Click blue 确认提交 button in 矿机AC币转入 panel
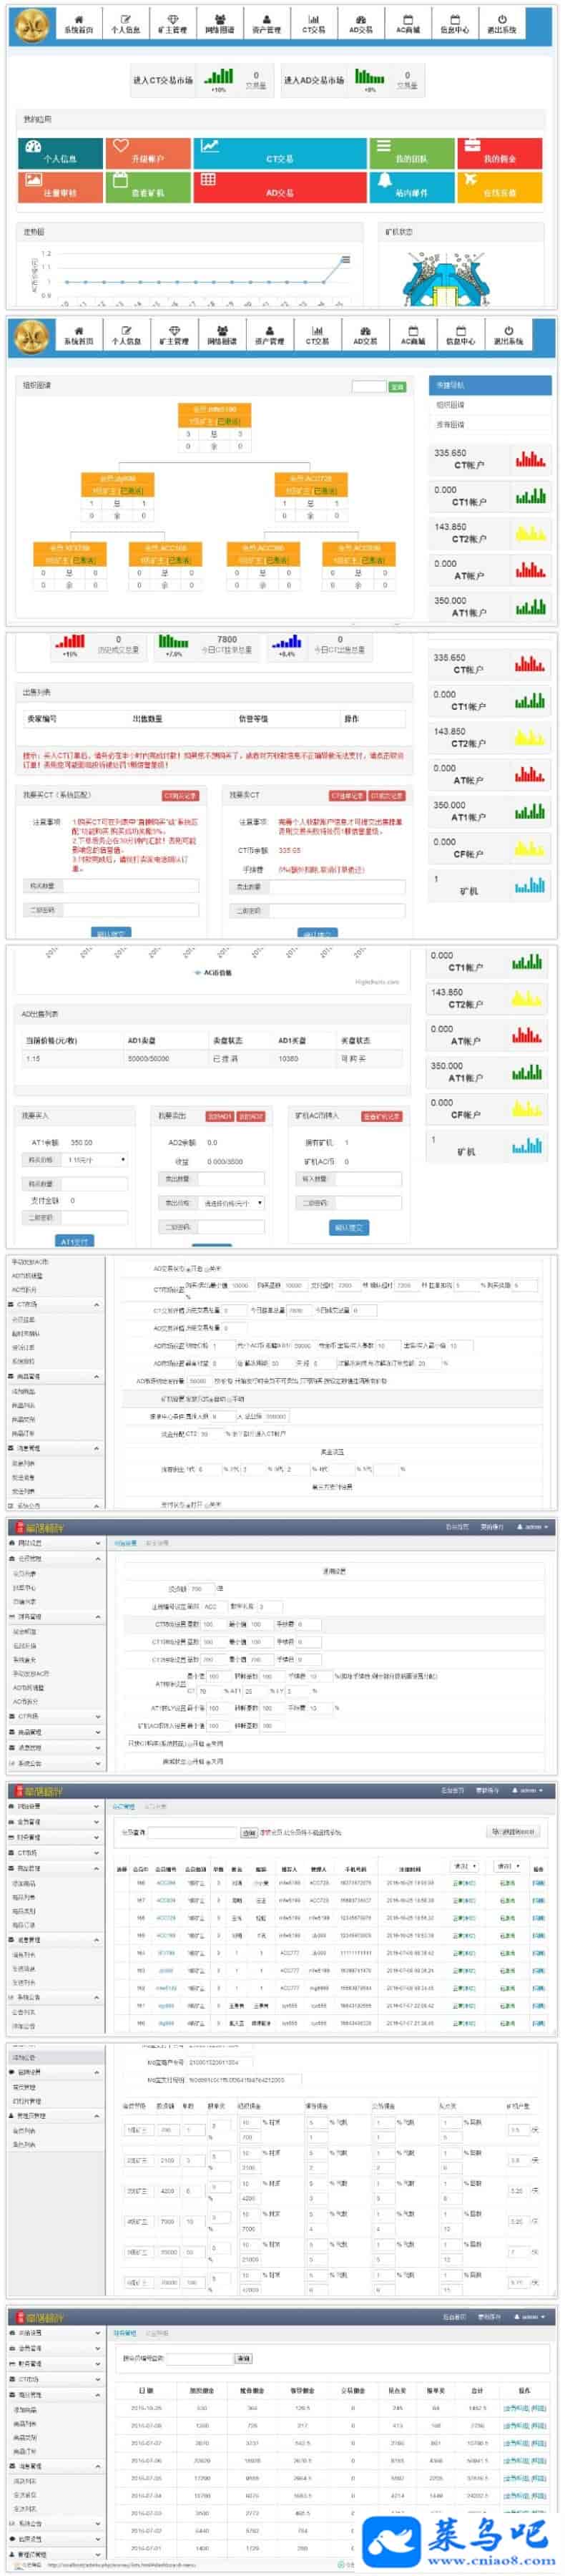This screenshot has width=565, height=2576. [x=348, y=1227]
